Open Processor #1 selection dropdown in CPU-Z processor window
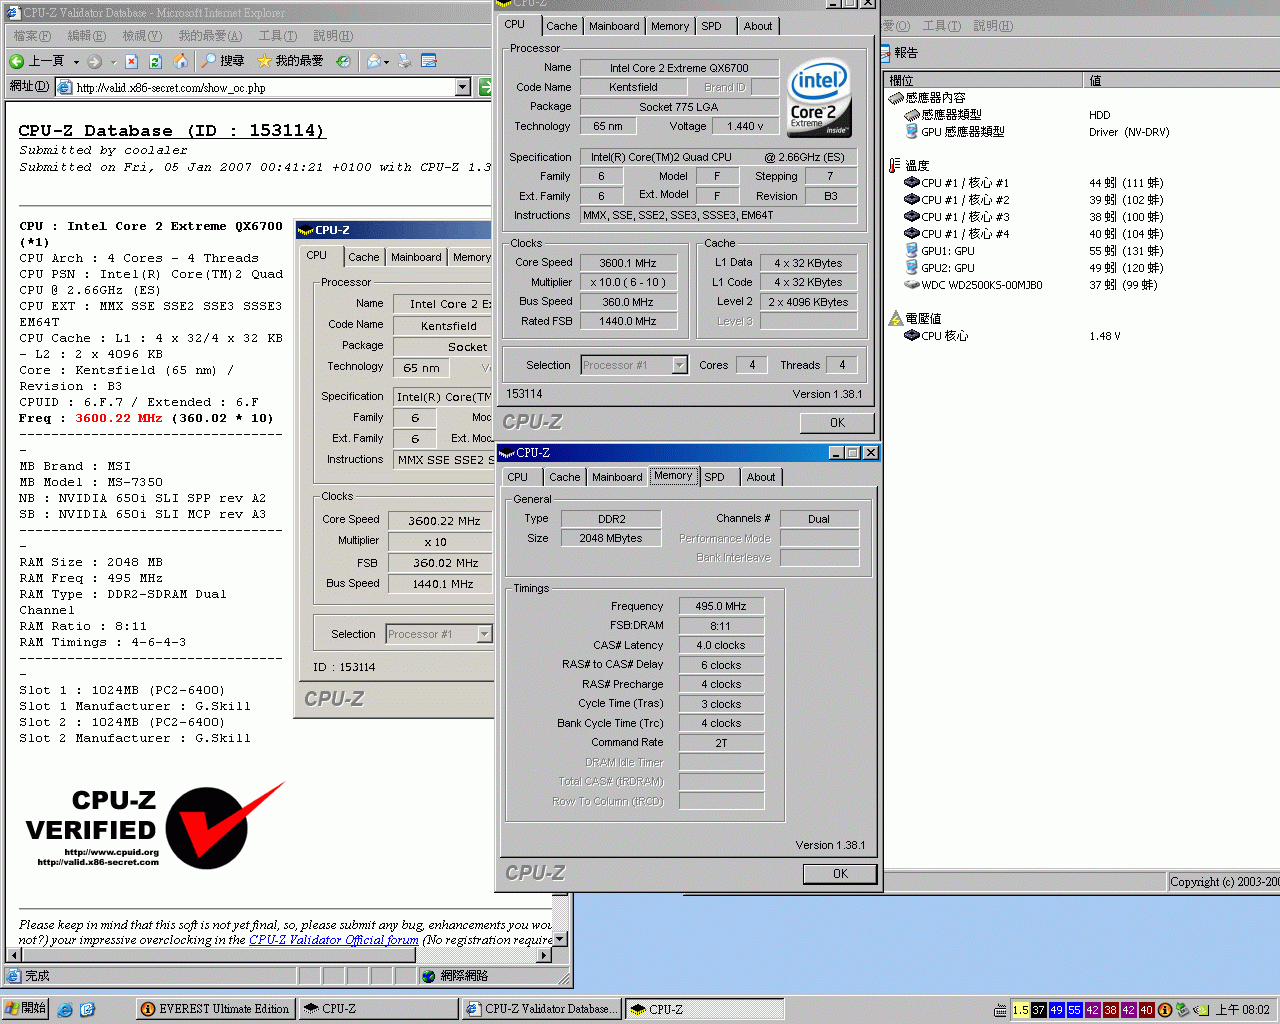The image size is (1280, 1024). [679, 365]
